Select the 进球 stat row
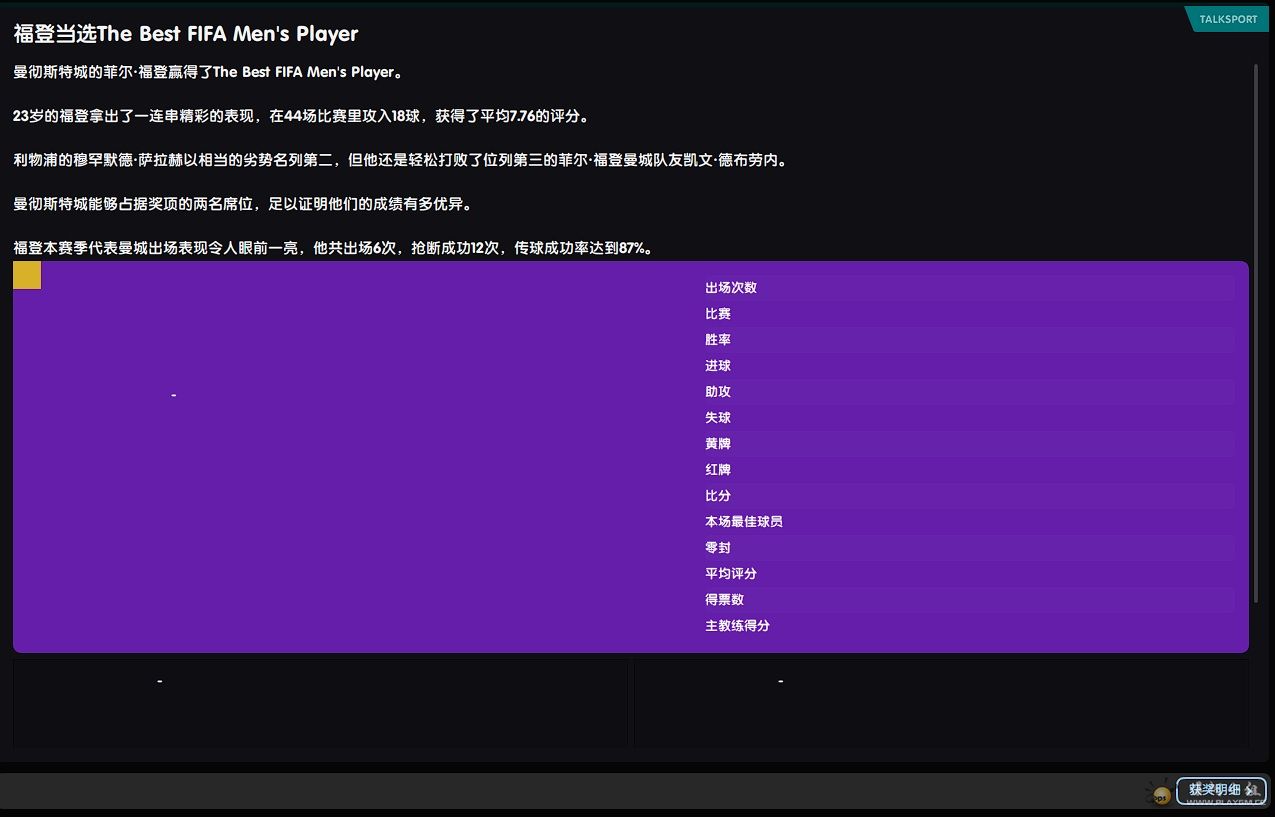This screenshot has width=1275, height=817. [968, 366]
